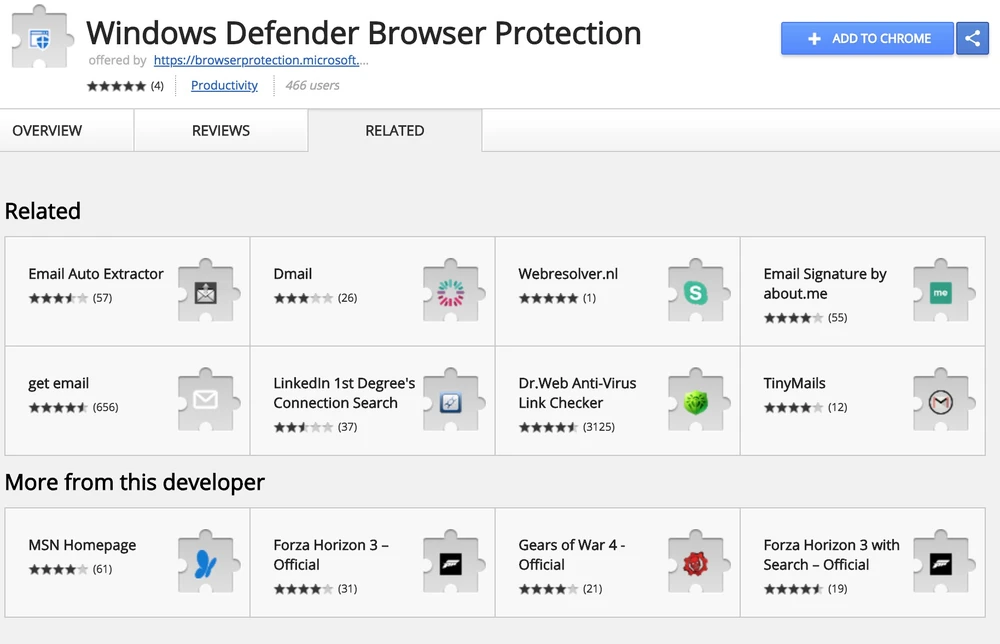The width and height of the screenshot is (1000, 644).
Task: Open the Email Auto Extractor envelope icon
Action: [206, 293]
